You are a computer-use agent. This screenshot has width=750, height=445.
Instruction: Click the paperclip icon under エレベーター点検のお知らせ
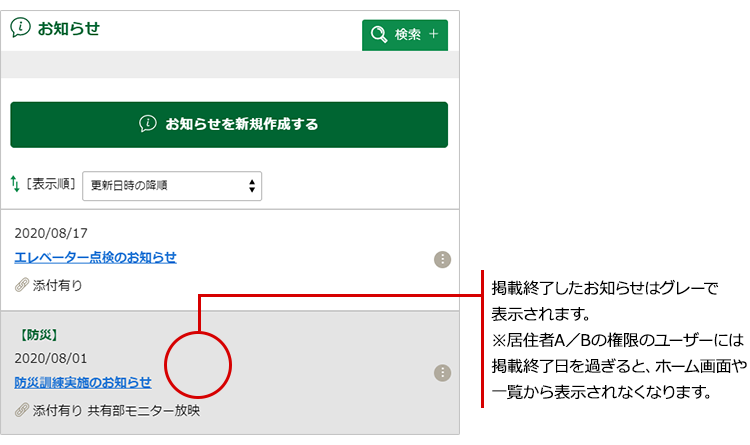(21, 285)
